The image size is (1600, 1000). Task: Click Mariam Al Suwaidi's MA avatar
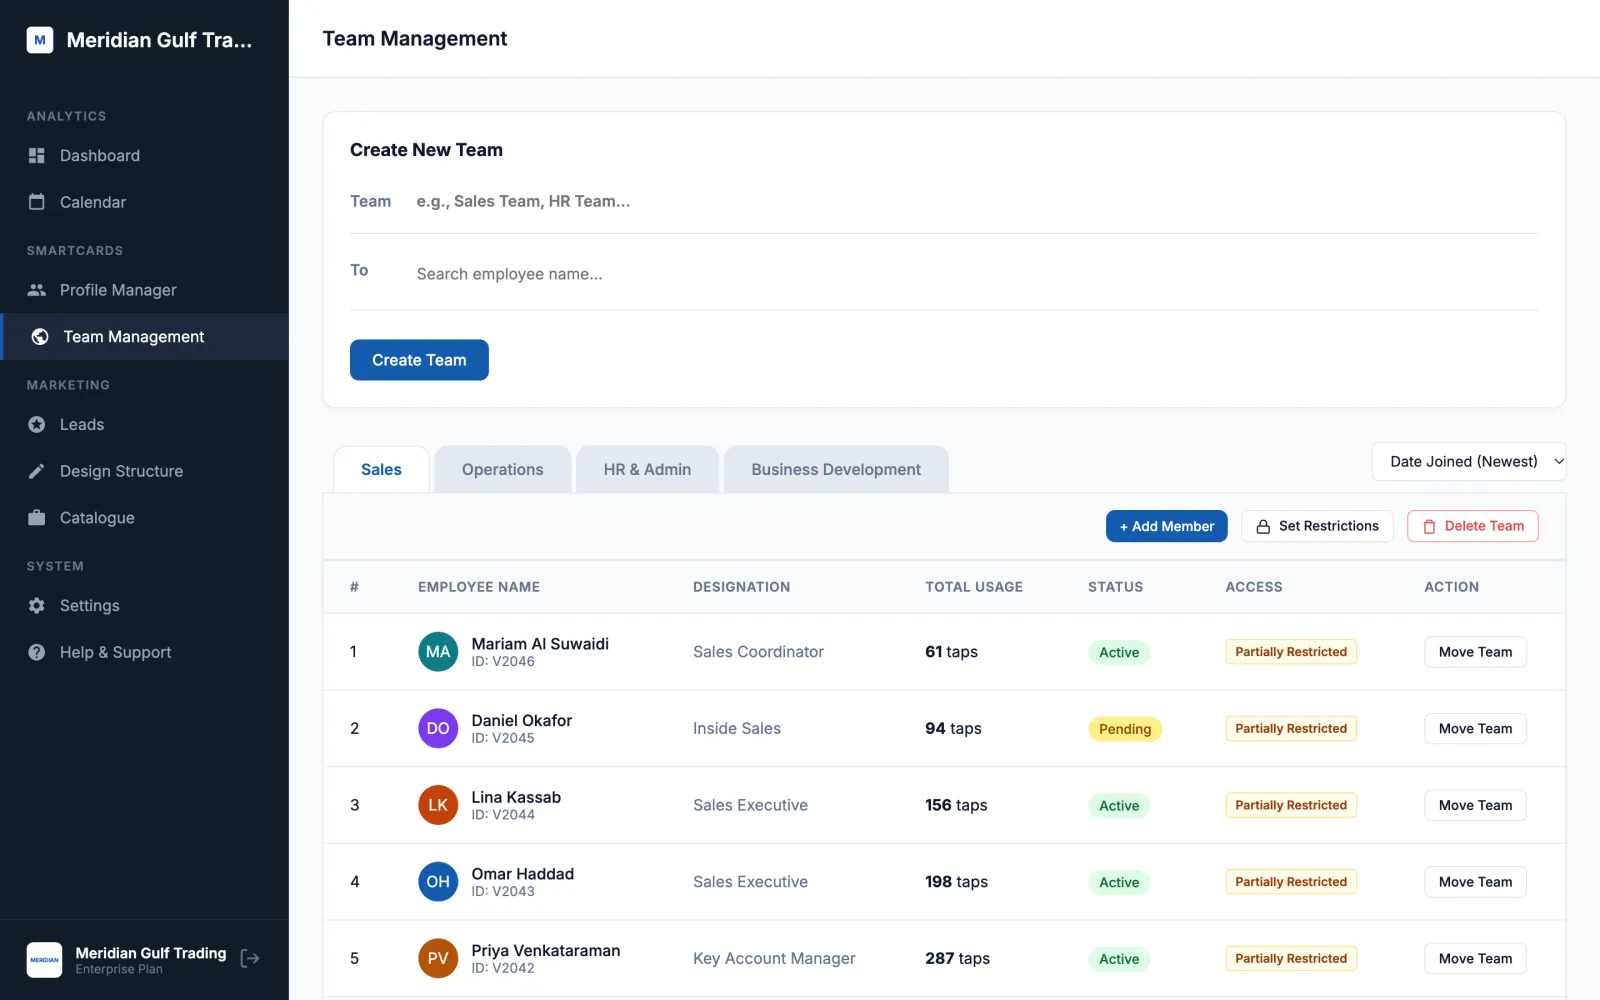click(x=438, y=652)
